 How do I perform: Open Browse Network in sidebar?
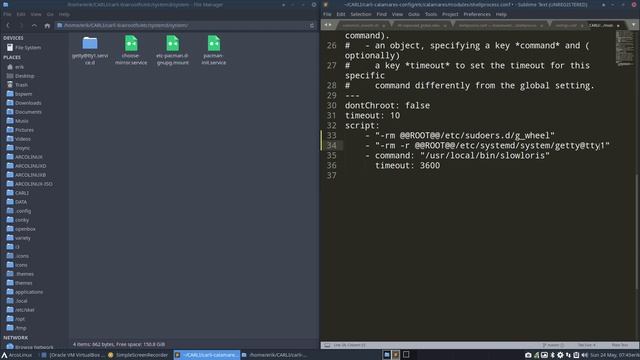[30, 347]
